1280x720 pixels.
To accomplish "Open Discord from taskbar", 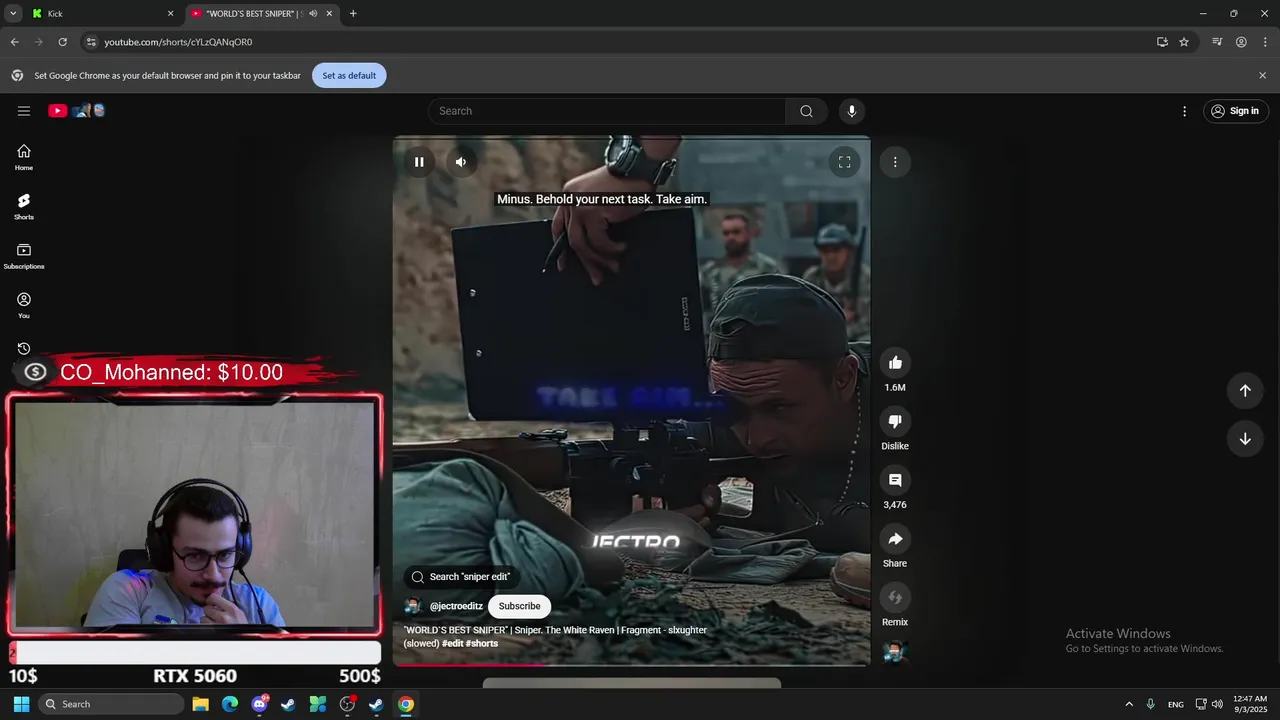I will [x=260, y=704].
